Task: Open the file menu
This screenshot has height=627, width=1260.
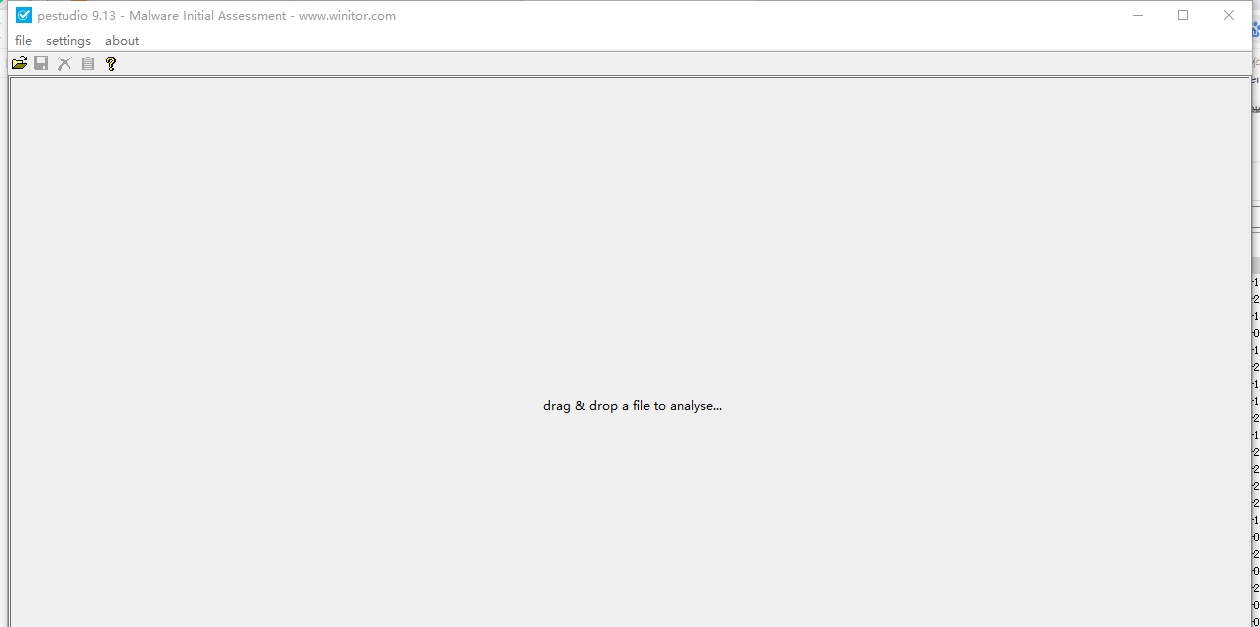Action: coord(23,40)
